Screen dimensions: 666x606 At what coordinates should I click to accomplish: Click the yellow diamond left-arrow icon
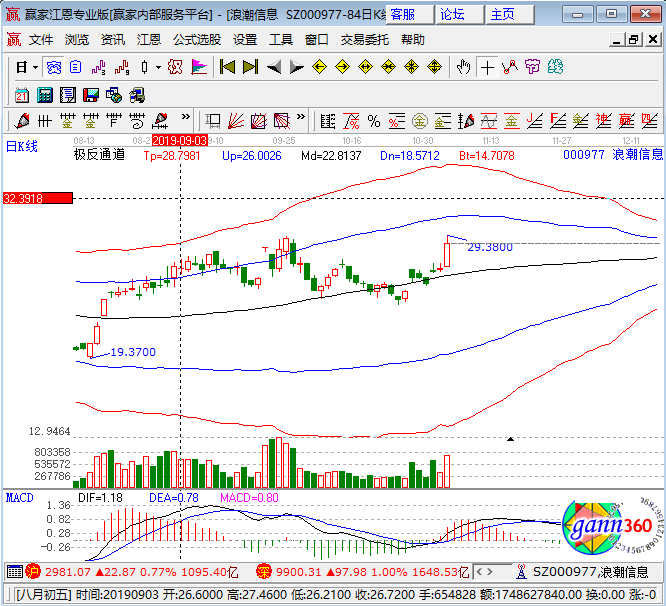[319, 67]
